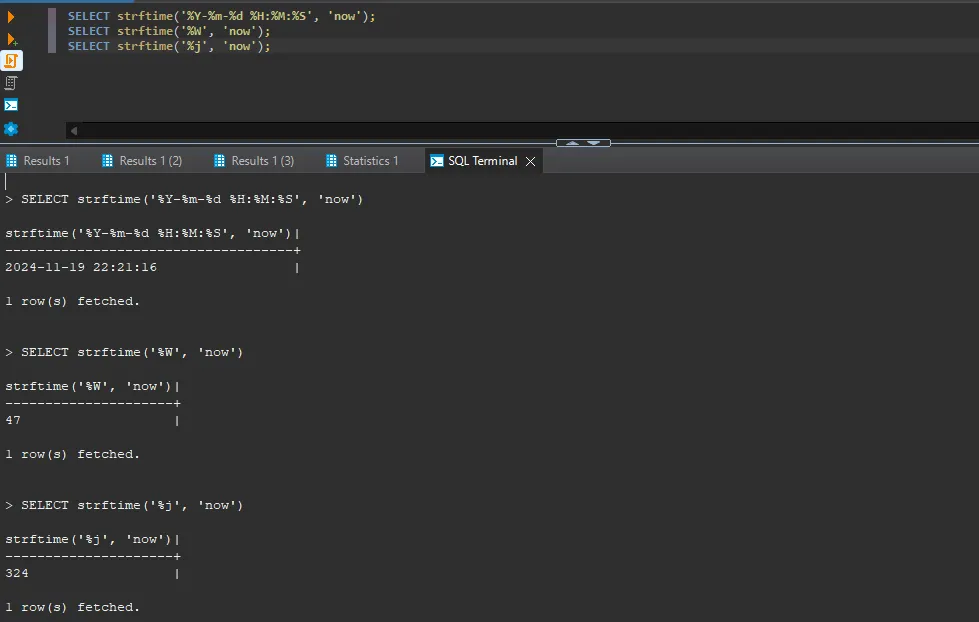Click terminal command with '%Y-%m-%d %H:%M:%S'
This screenshot has height=622, width=979.
tap(192, 199)
